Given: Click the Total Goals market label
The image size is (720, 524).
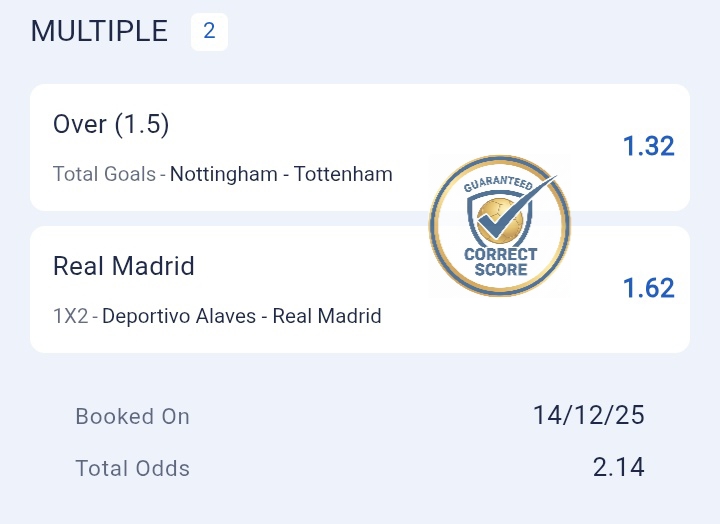Looking at the screenshot, I should 104,174.
